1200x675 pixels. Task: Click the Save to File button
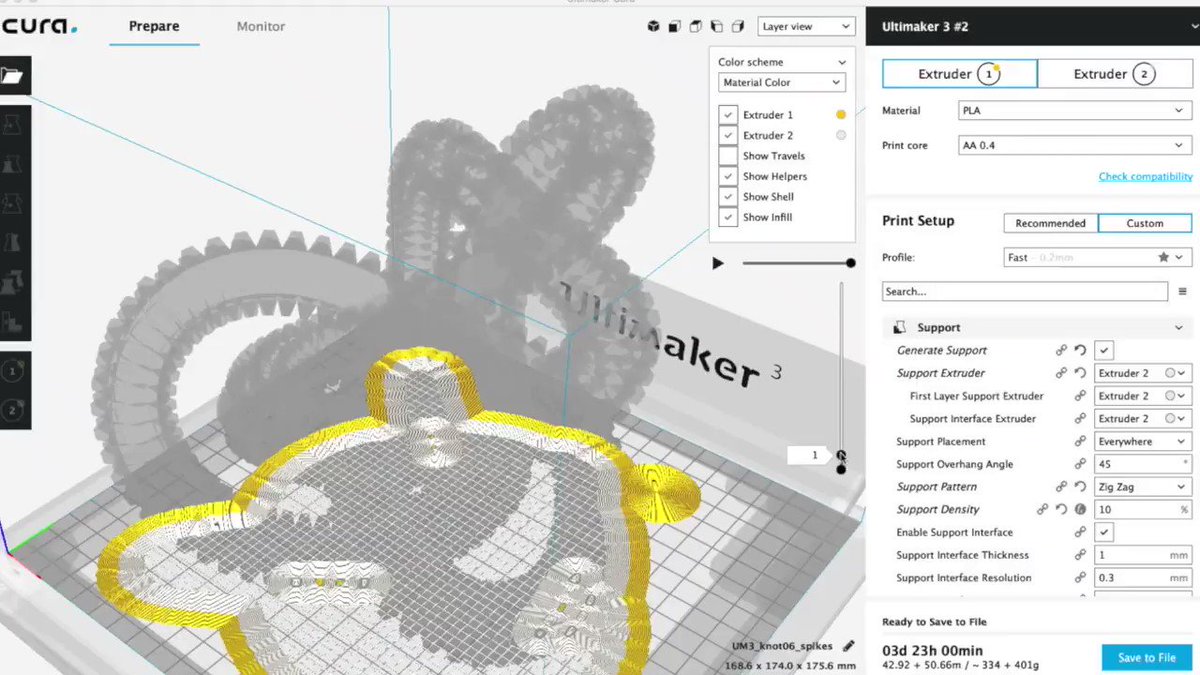pos(1146,657)
